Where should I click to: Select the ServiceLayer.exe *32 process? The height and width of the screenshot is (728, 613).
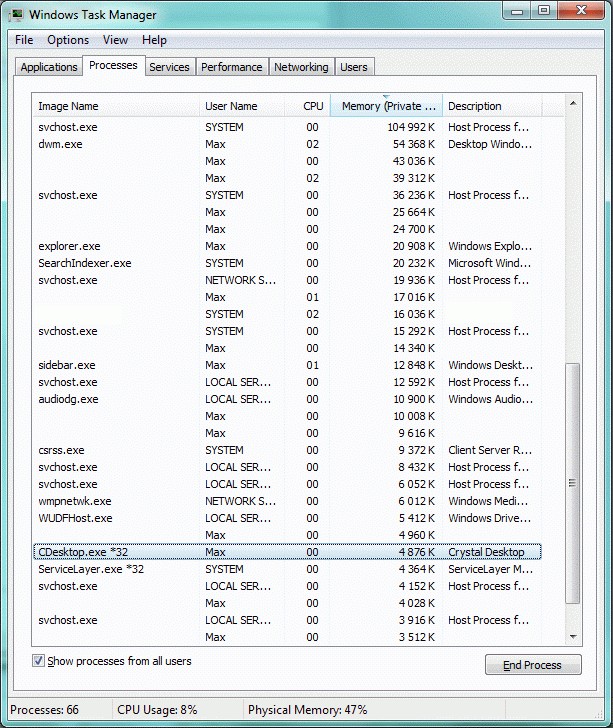tap(287, 569)
